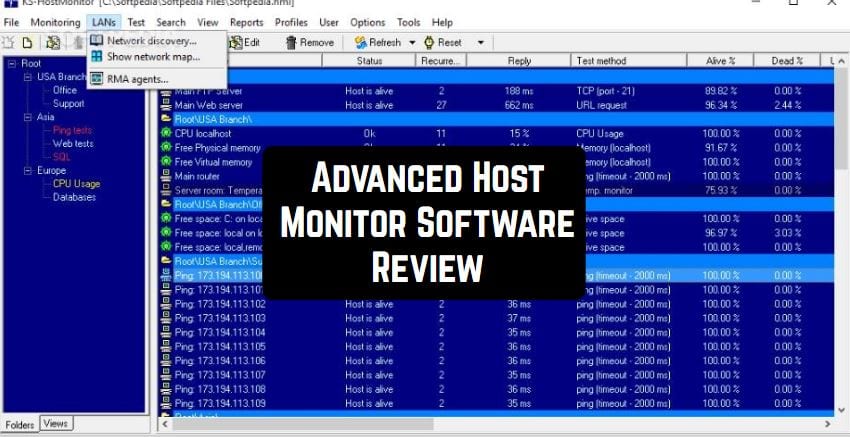Sort by the Alive % column header

(x=720, y=61)
